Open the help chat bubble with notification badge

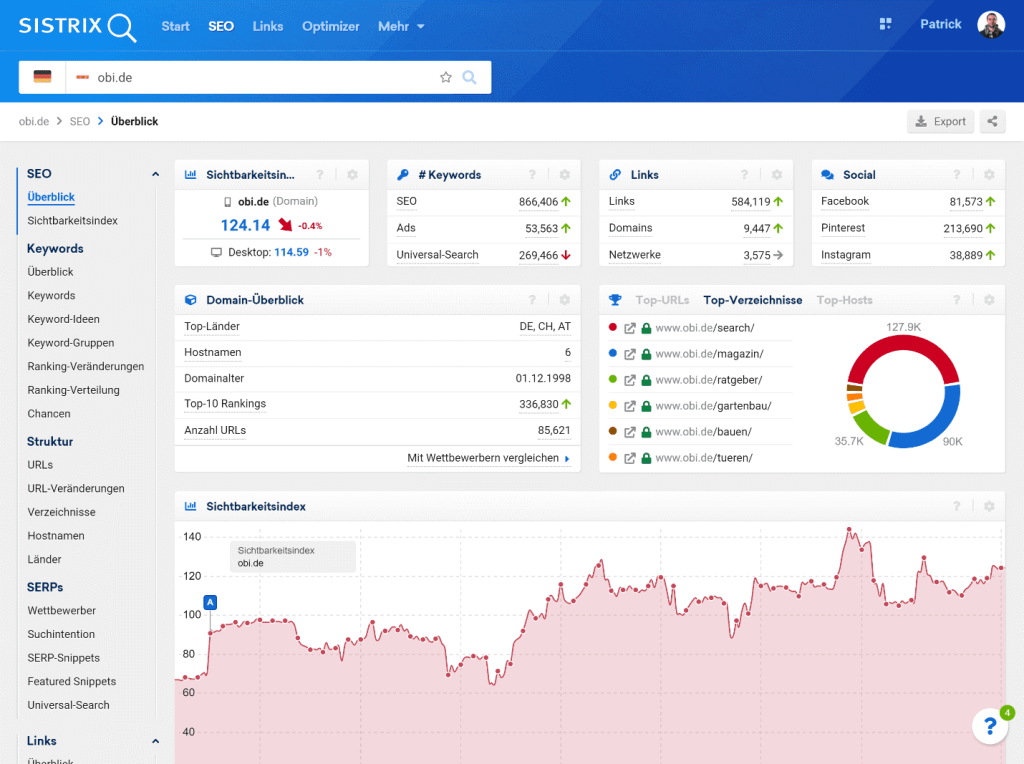[x=989, y=726]
